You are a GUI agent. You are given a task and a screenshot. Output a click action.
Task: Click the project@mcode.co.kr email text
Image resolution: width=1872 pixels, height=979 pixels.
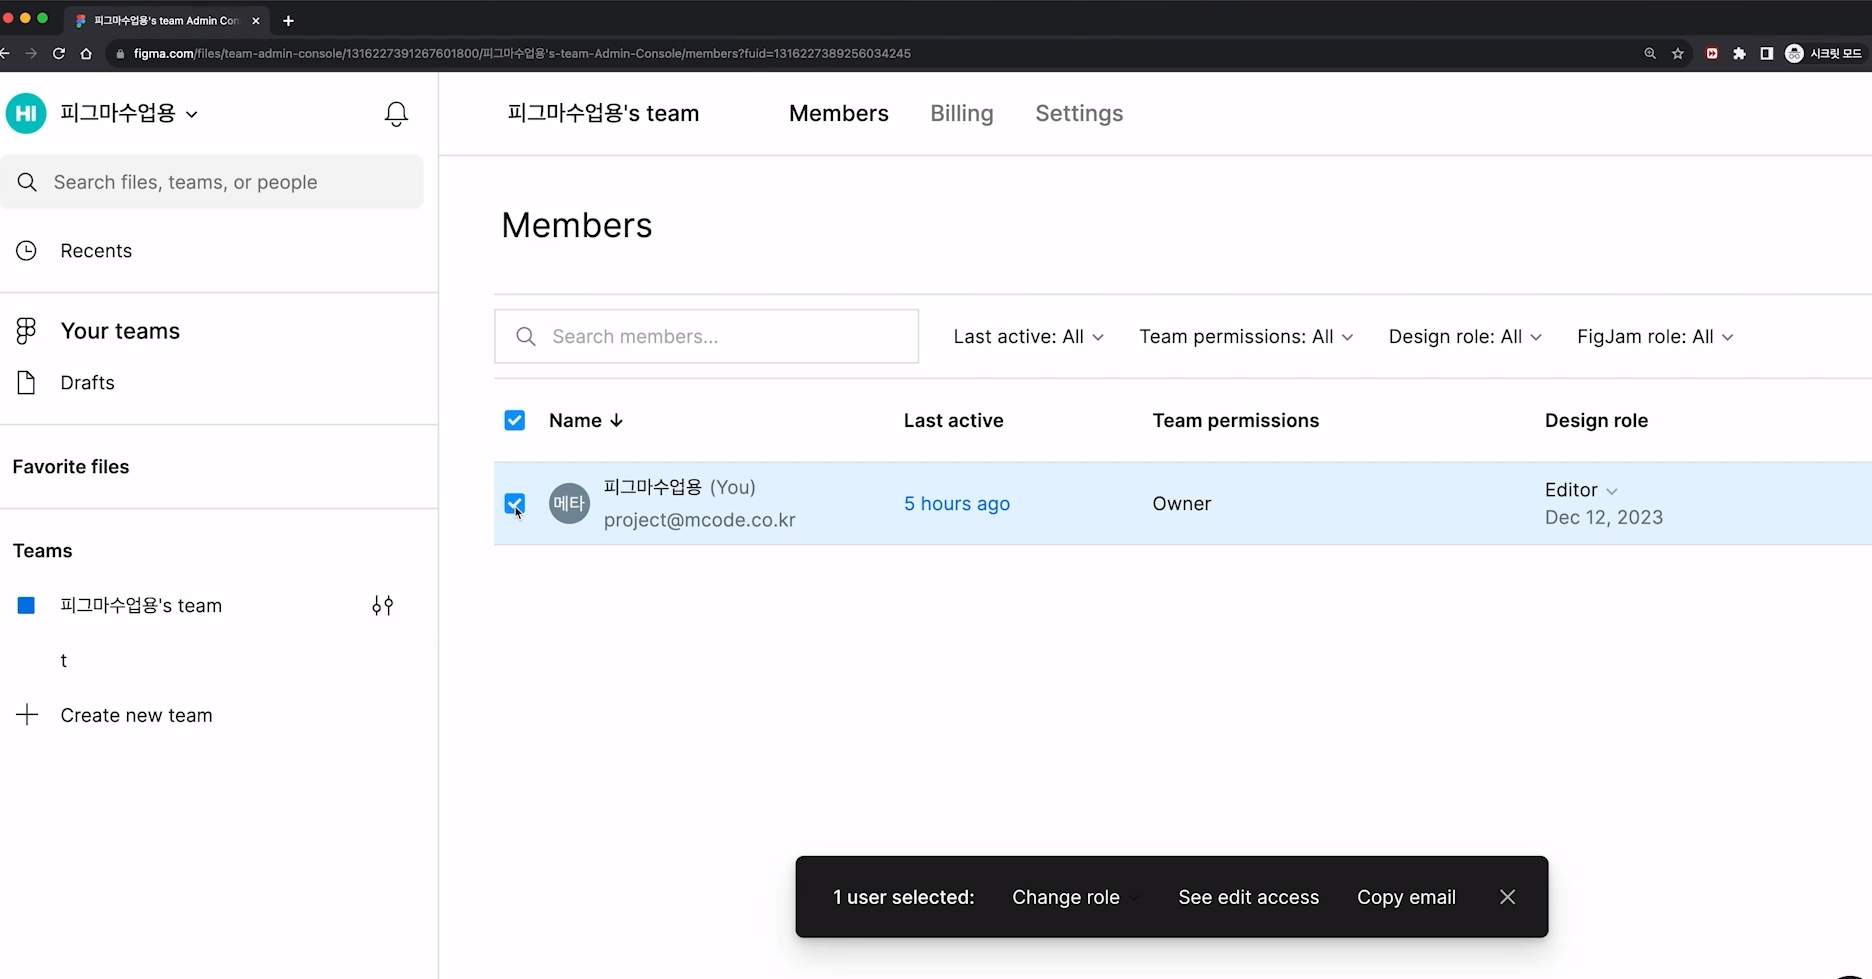[700, 520]
